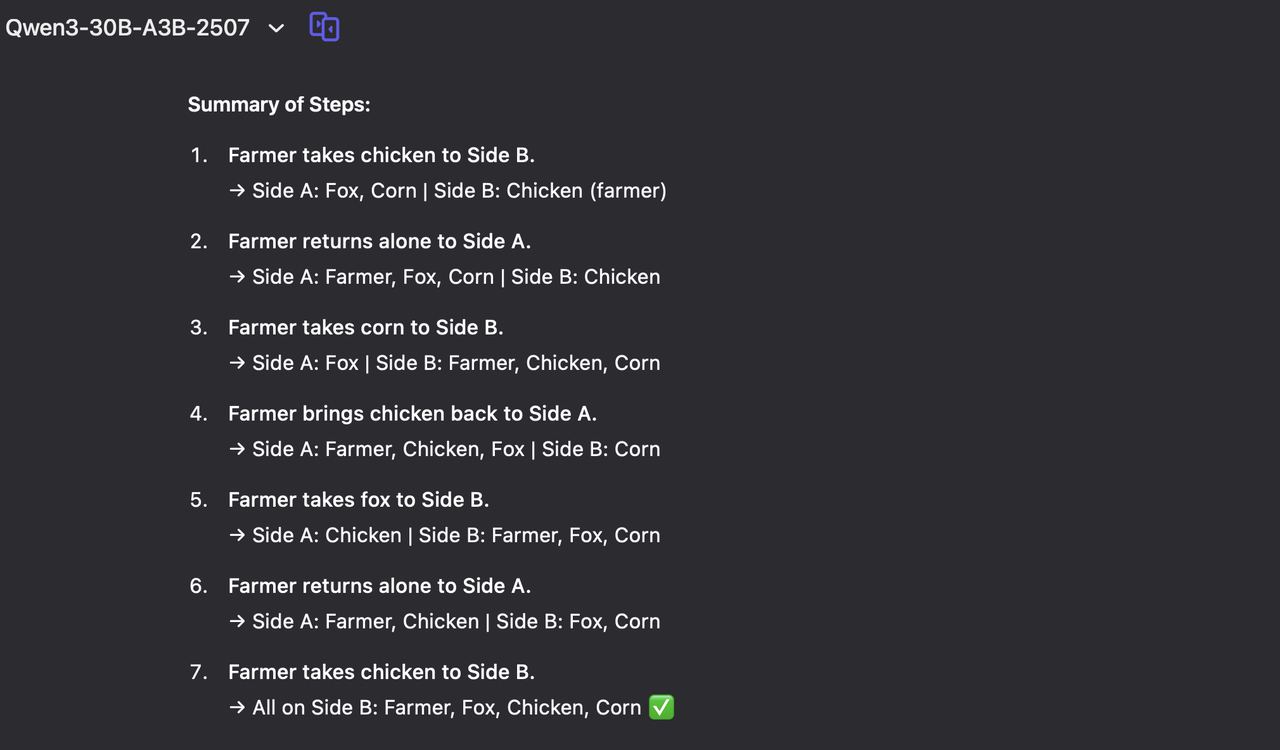Viewport: 1280px width, 750px height.
Task: Expand the chevron beside the model name
Action: pyautogui.click(x=277, y=29)
